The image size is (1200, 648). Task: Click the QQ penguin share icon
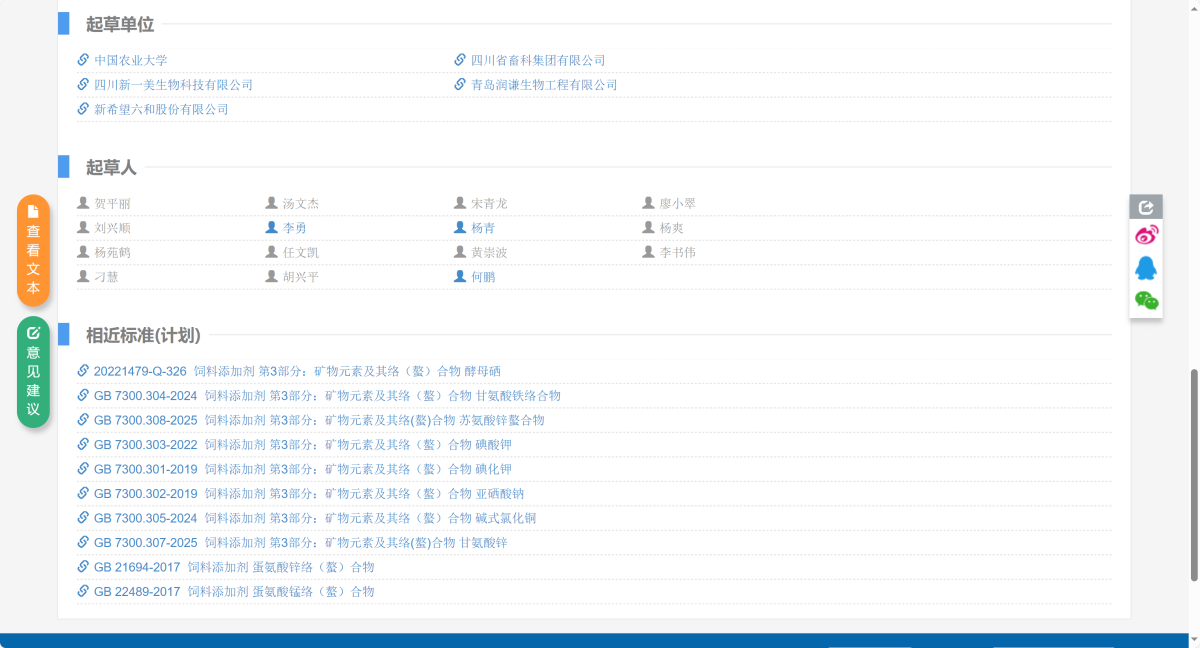[1146, 268]
